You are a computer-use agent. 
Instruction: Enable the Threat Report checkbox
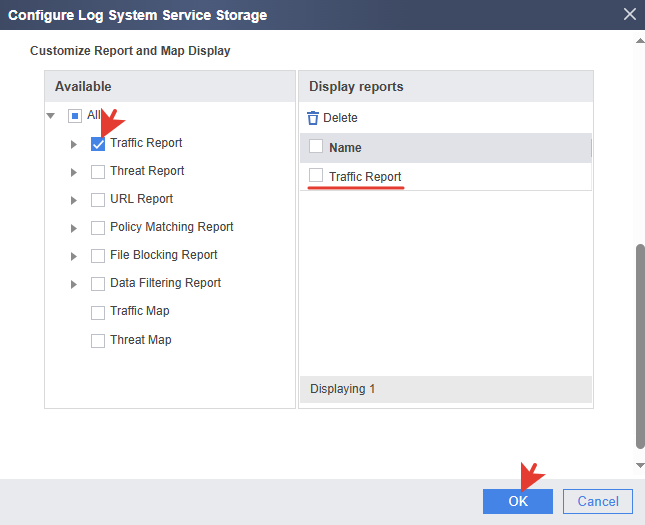point(98,172)
